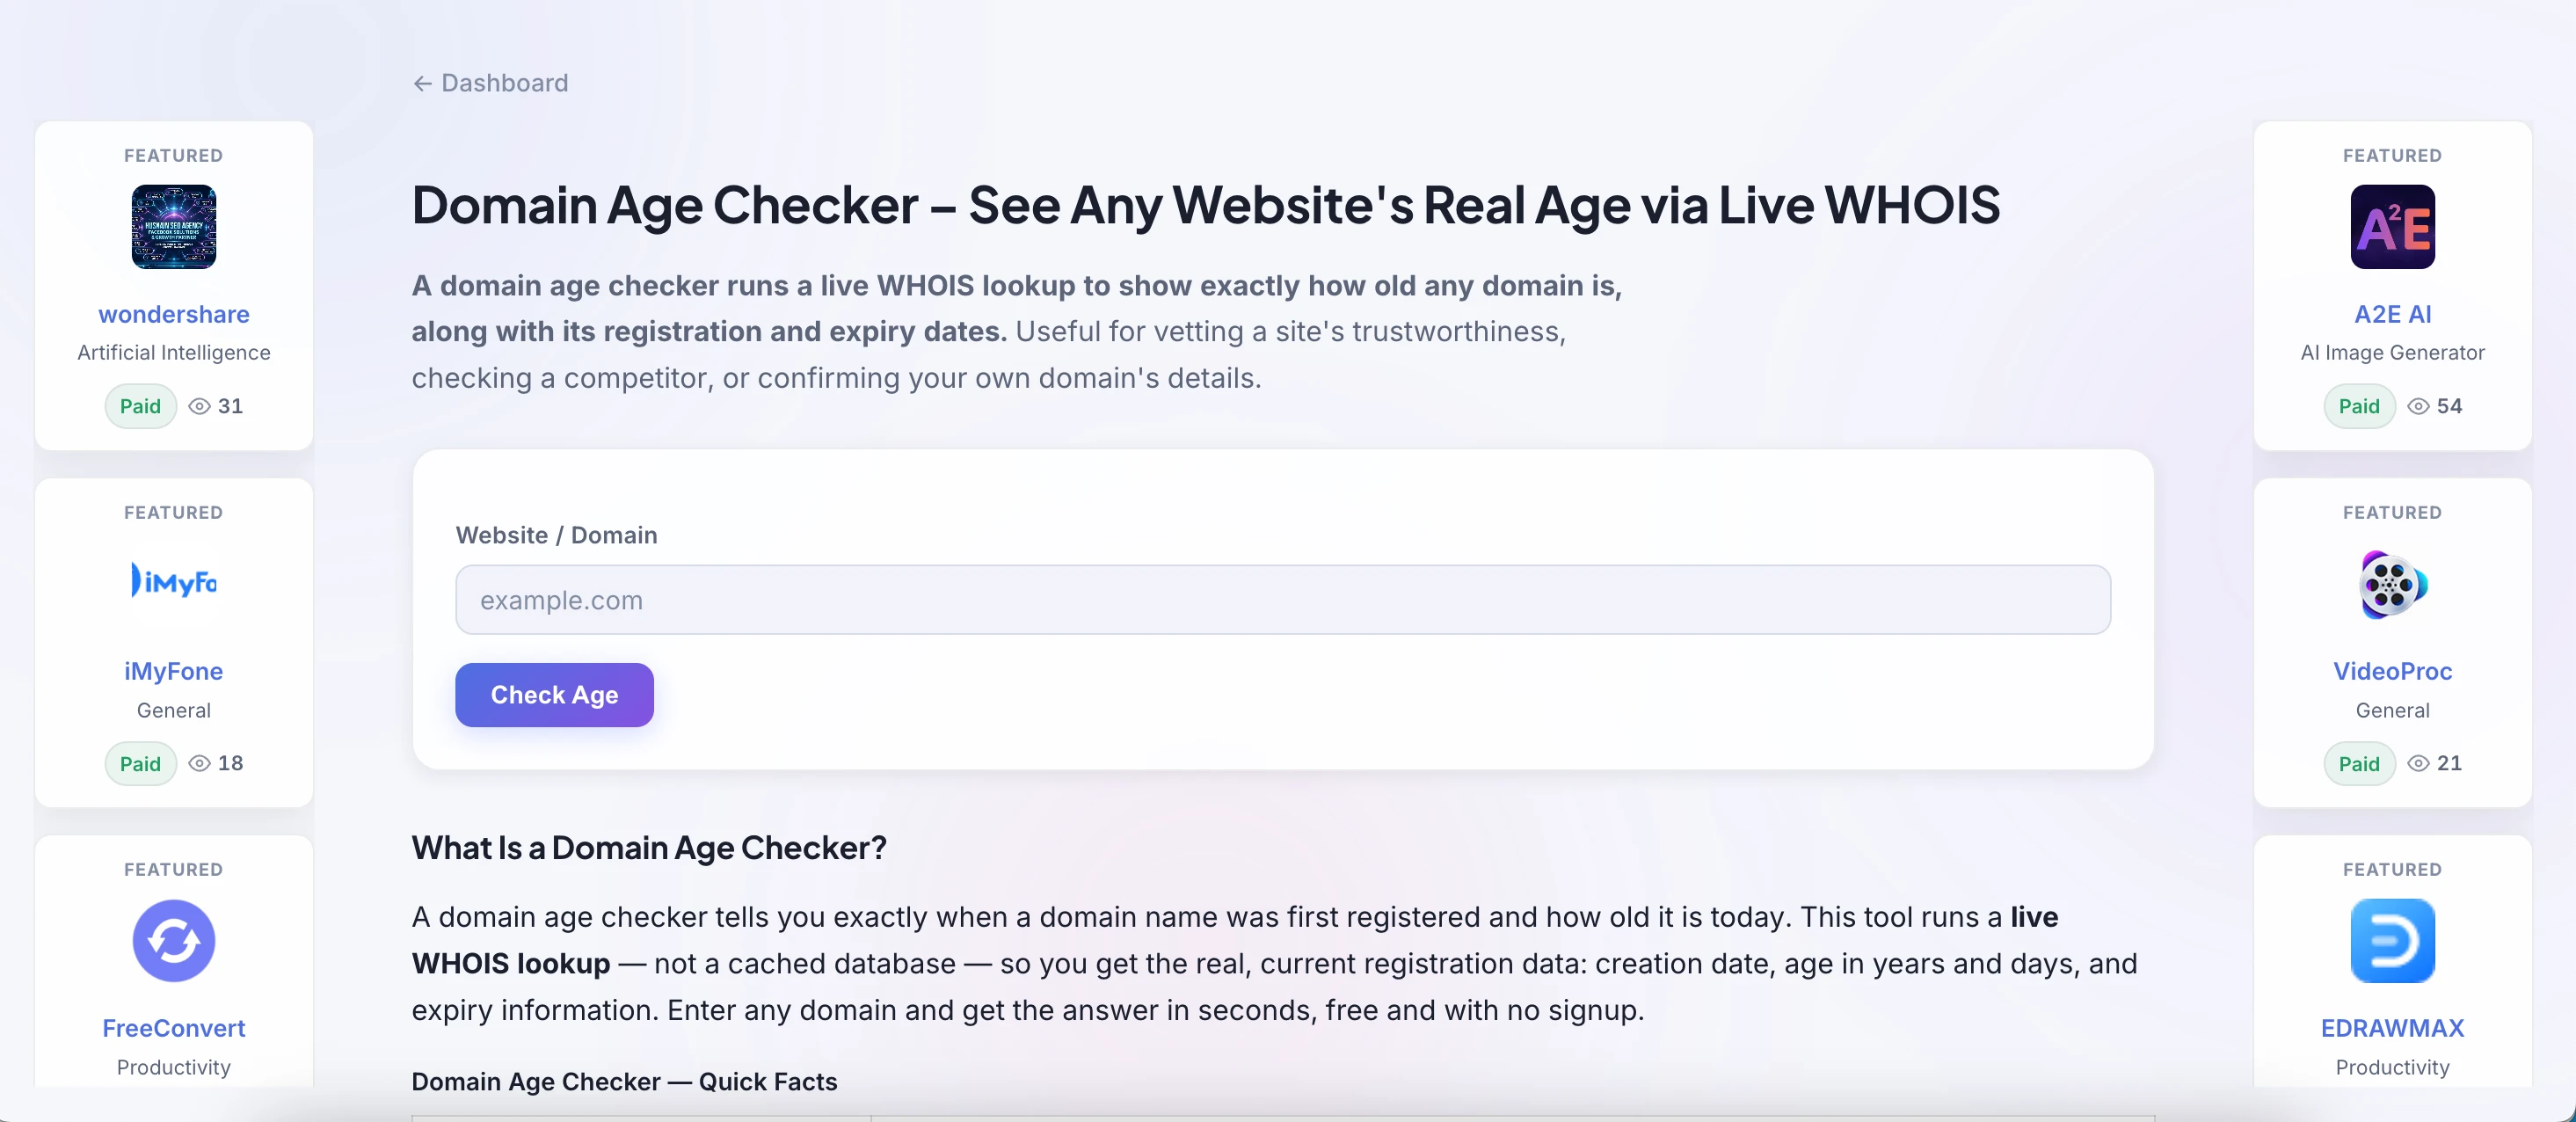Open the FreeConvert title link

pos(174,1028)
